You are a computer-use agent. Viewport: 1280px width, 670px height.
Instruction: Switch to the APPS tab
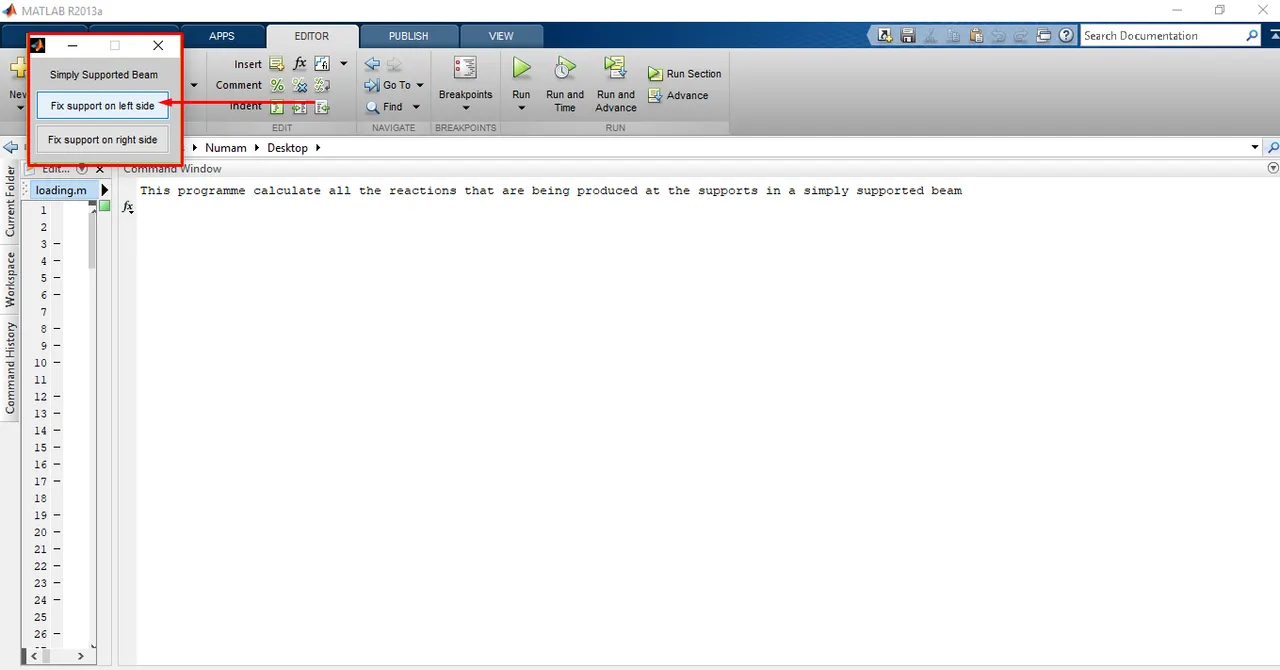pyautogui.click(x=222, y=36)
